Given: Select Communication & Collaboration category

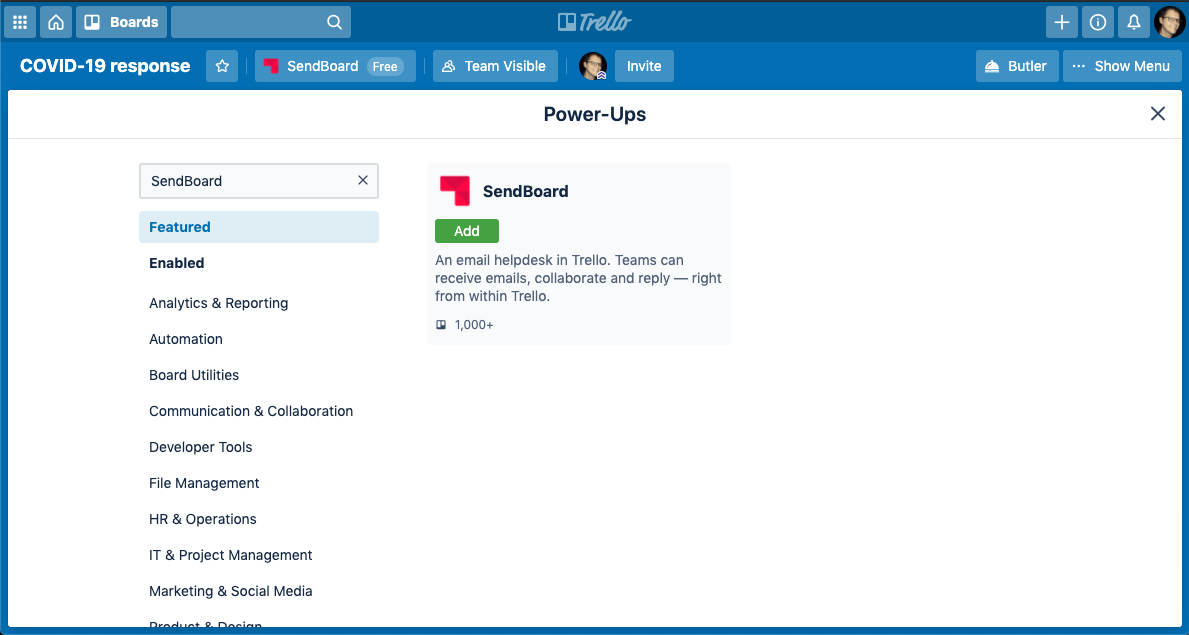Looking at the screenshot, I should [251, 411].
